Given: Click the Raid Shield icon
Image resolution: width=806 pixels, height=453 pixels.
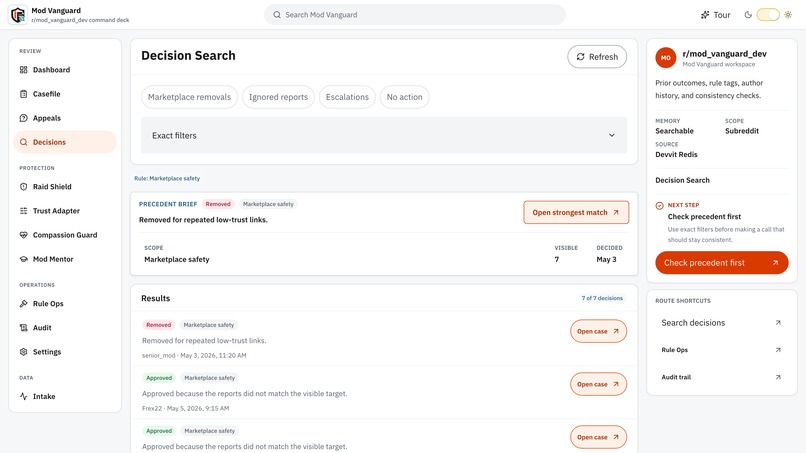Looking at the screenshot, I should (x=24, y=187).
